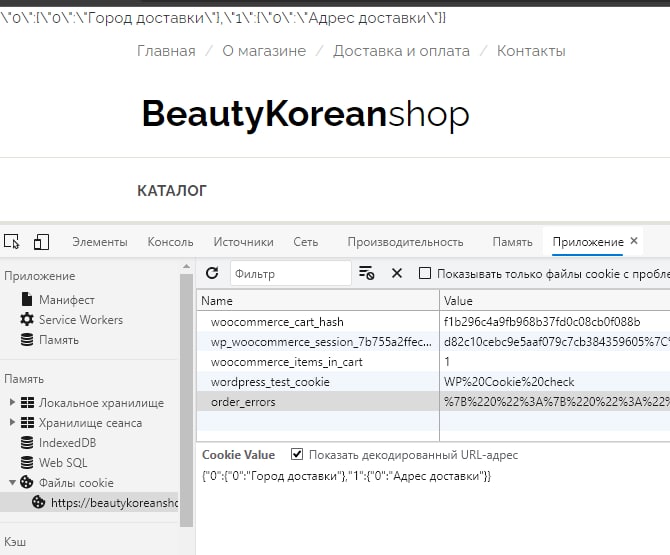Open the Доставка и оплата link
The width and height of the screenshot is (670, 555).
coord(401,51)
